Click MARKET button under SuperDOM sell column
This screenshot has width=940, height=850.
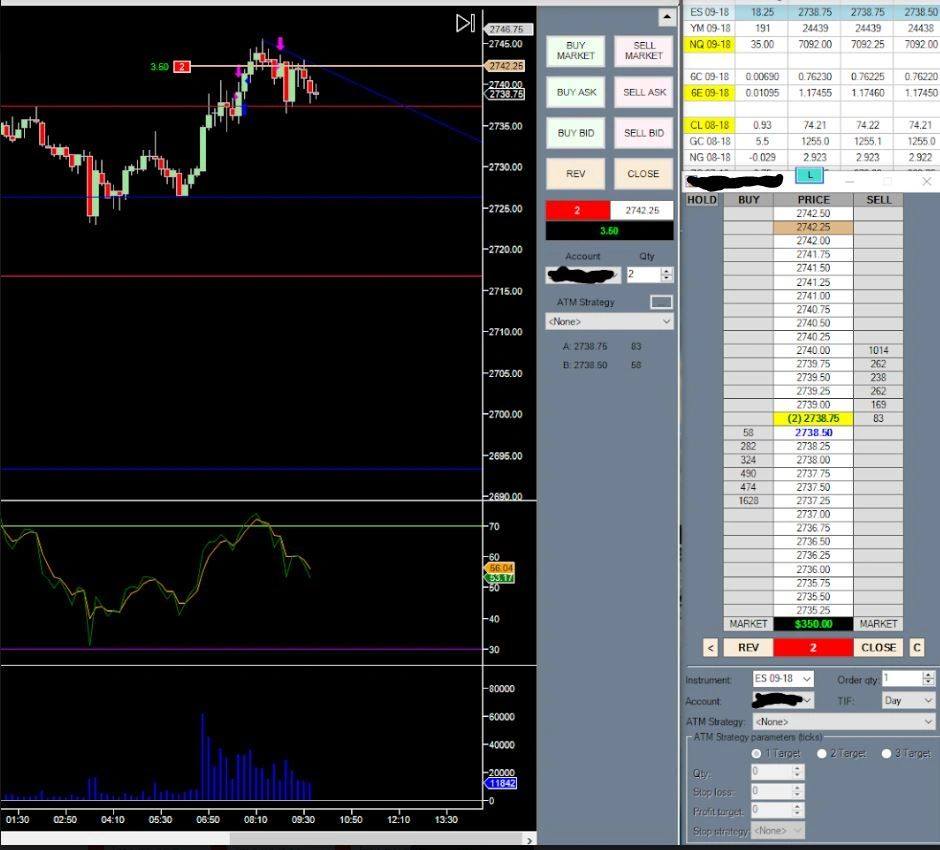click(x=878, y=624)
